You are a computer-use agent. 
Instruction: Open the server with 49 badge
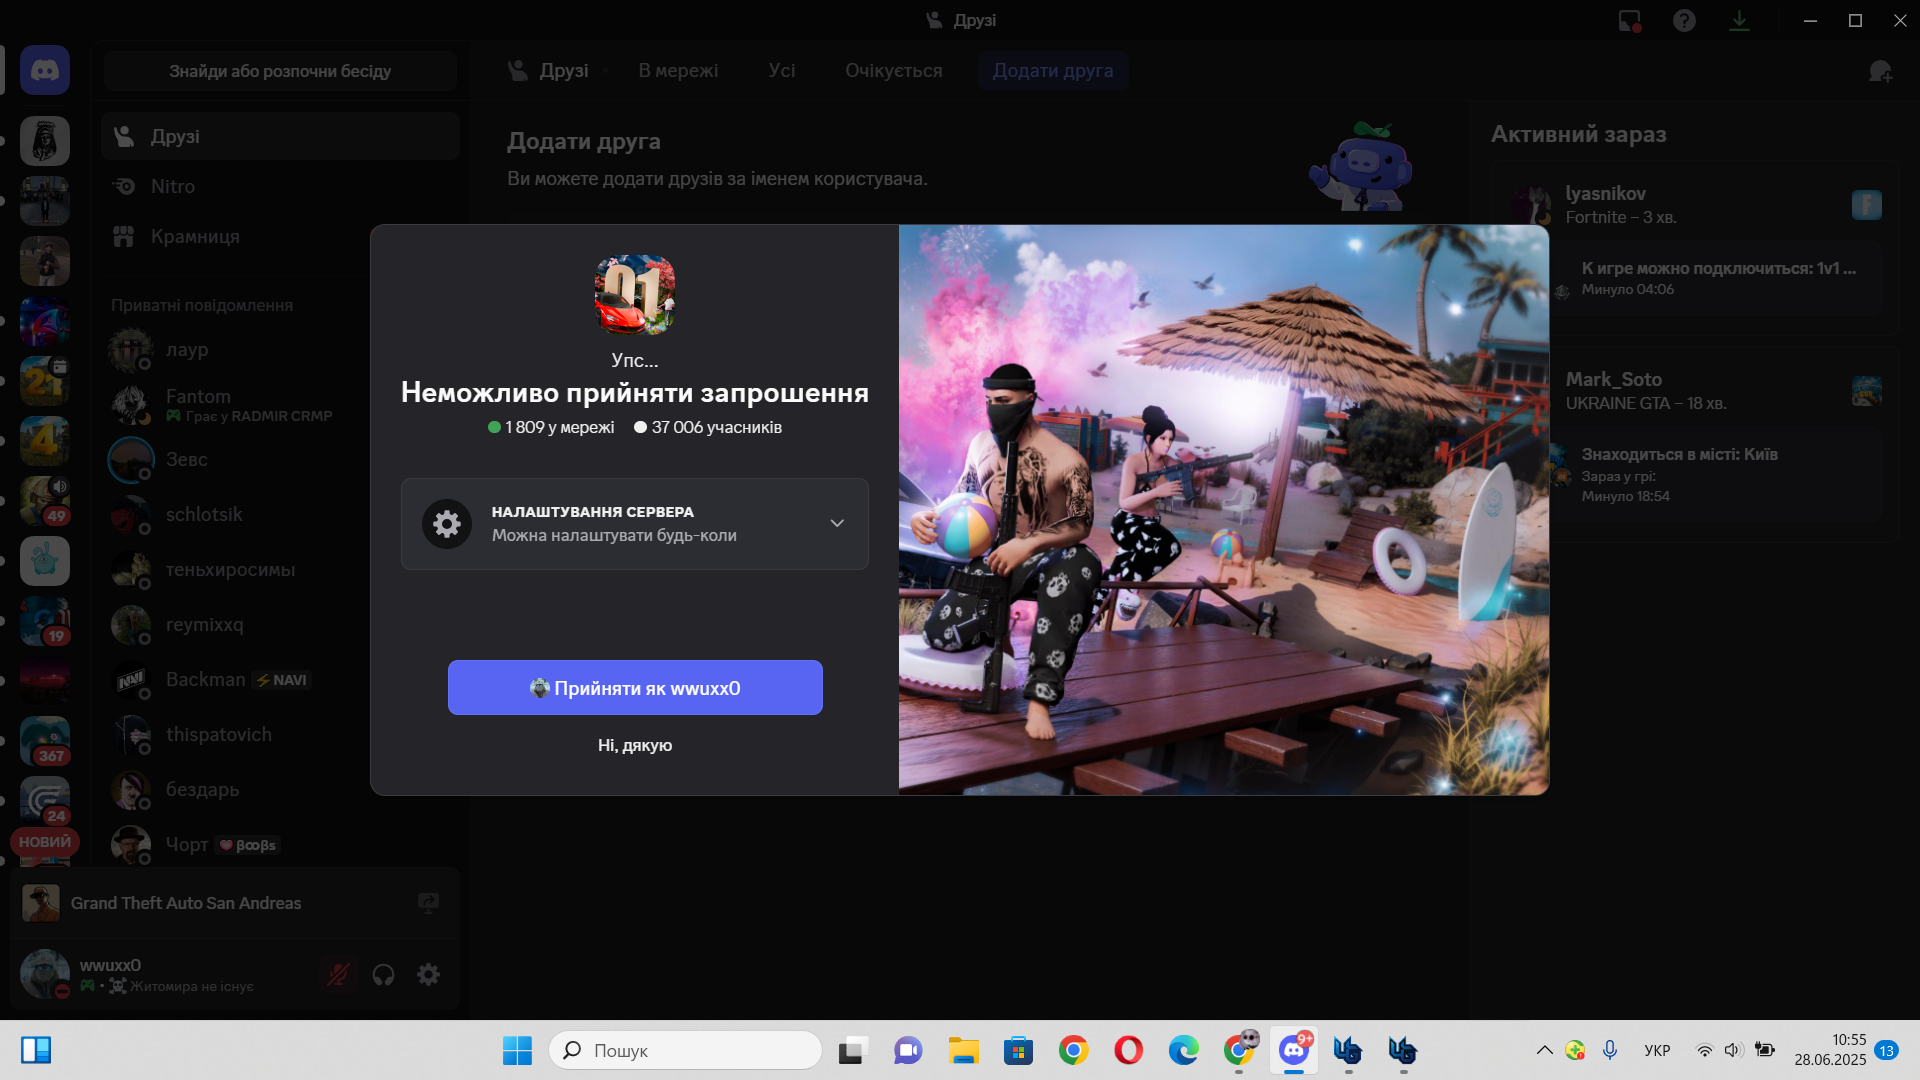coord(45,501)
